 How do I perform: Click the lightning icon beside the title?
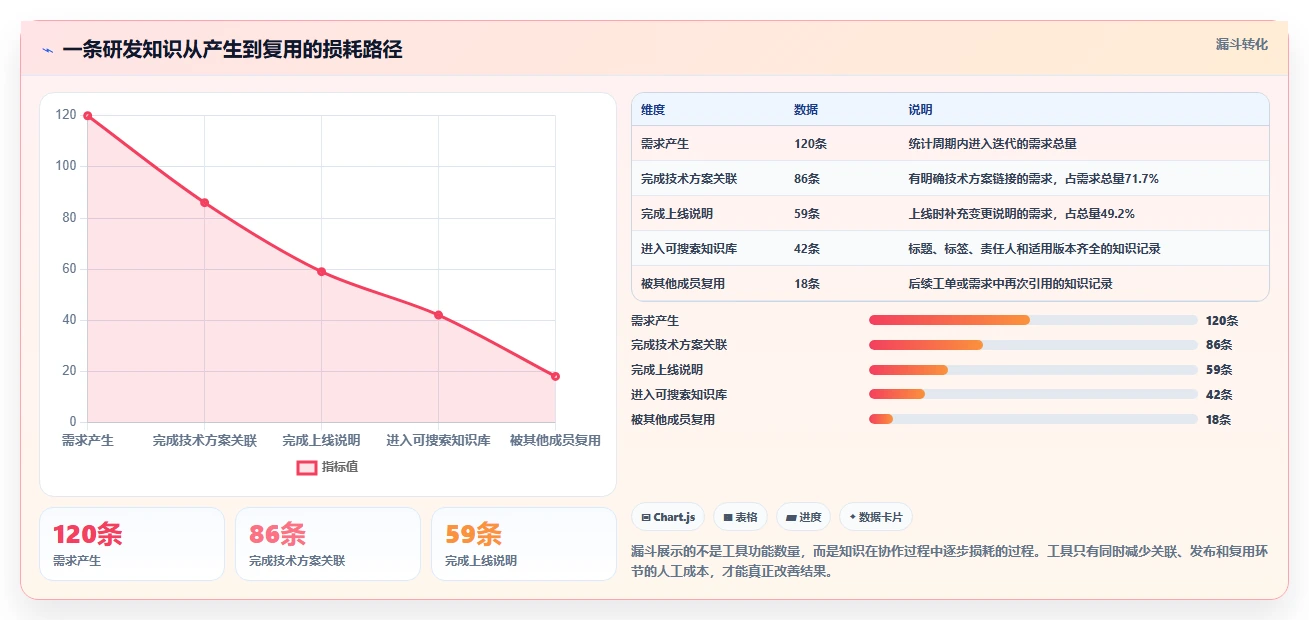coord(47,50)
